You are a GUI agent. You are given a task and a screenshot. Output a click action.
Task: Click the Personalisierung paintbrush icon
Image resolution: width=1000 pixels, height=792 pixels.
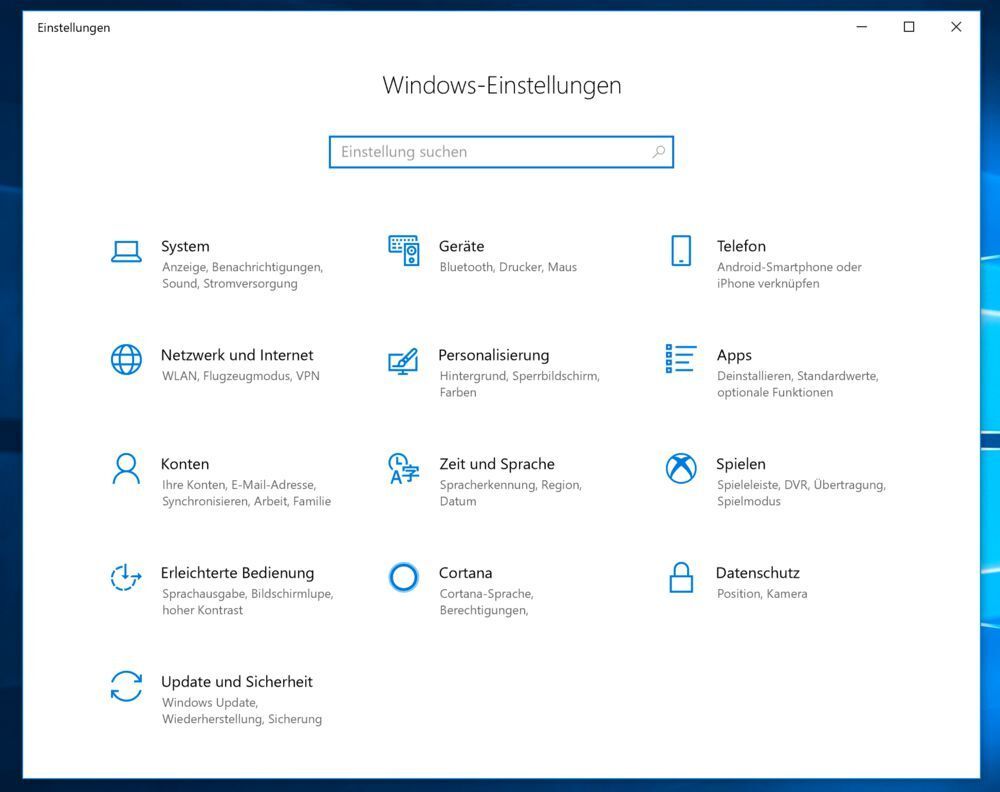[403, 361]
